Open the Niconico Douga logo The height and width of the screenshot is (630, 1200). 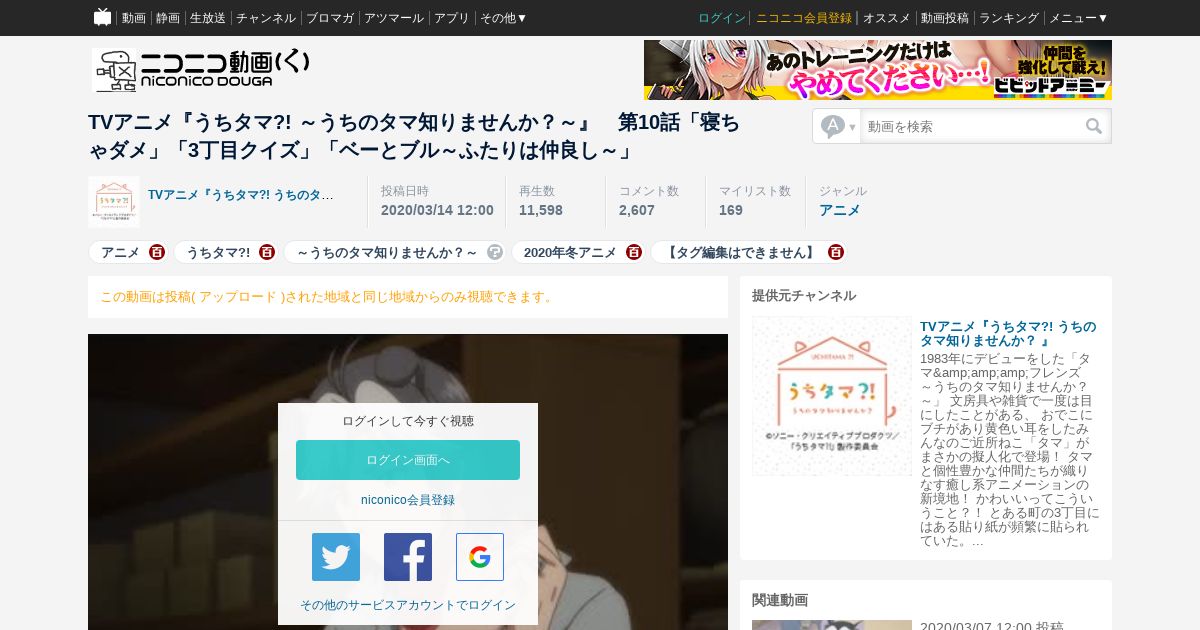pyautogui.click(x=201, y=70)
